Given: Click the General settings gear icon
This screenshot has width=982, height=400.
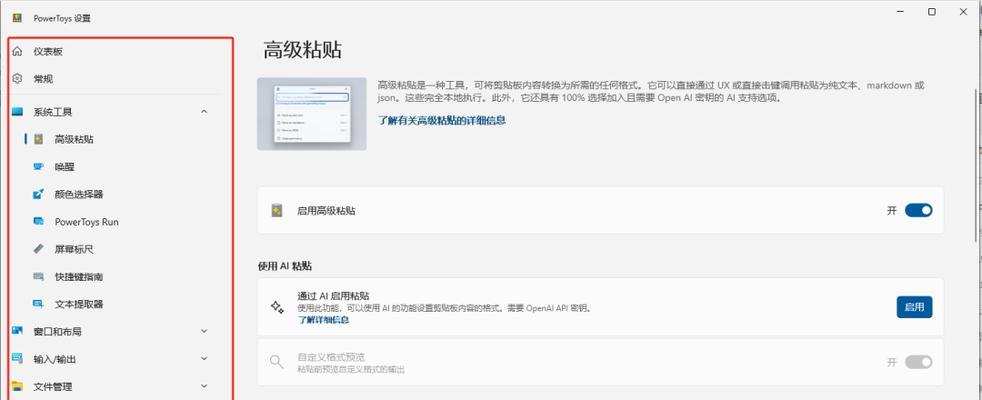Looking at the screenshot, I should (x=18, y=79).
